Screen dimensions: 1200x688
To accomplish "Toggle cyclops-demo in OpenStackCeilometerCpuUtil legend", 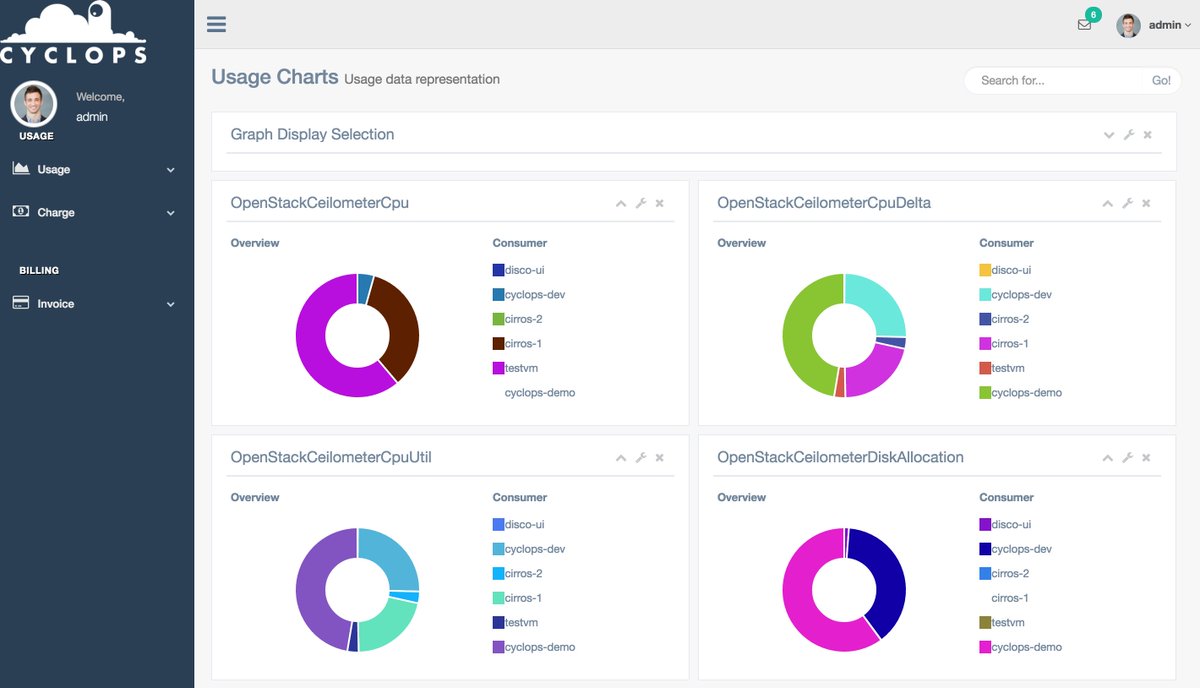I will point(534,647).
